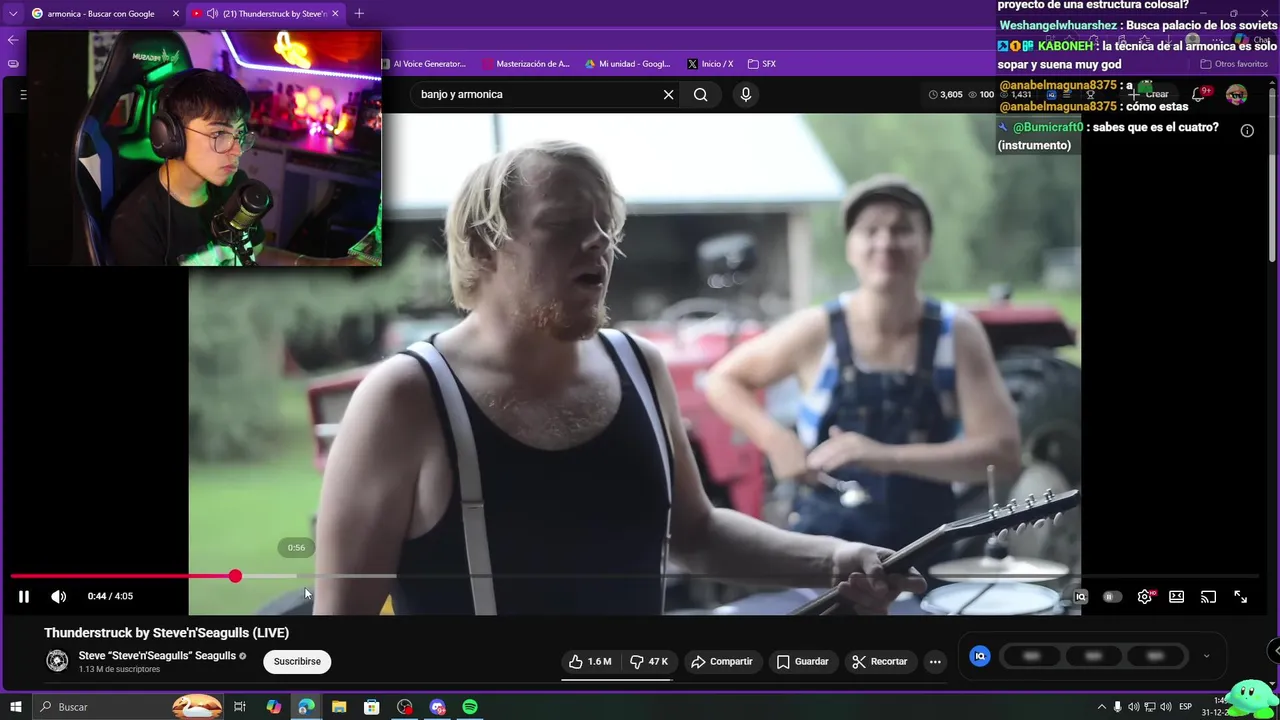Viewport: 1280px width, 720px height.
Task: Click the taskbar Buscar search box
Action: pyautogui.click(x=128, y=707)
